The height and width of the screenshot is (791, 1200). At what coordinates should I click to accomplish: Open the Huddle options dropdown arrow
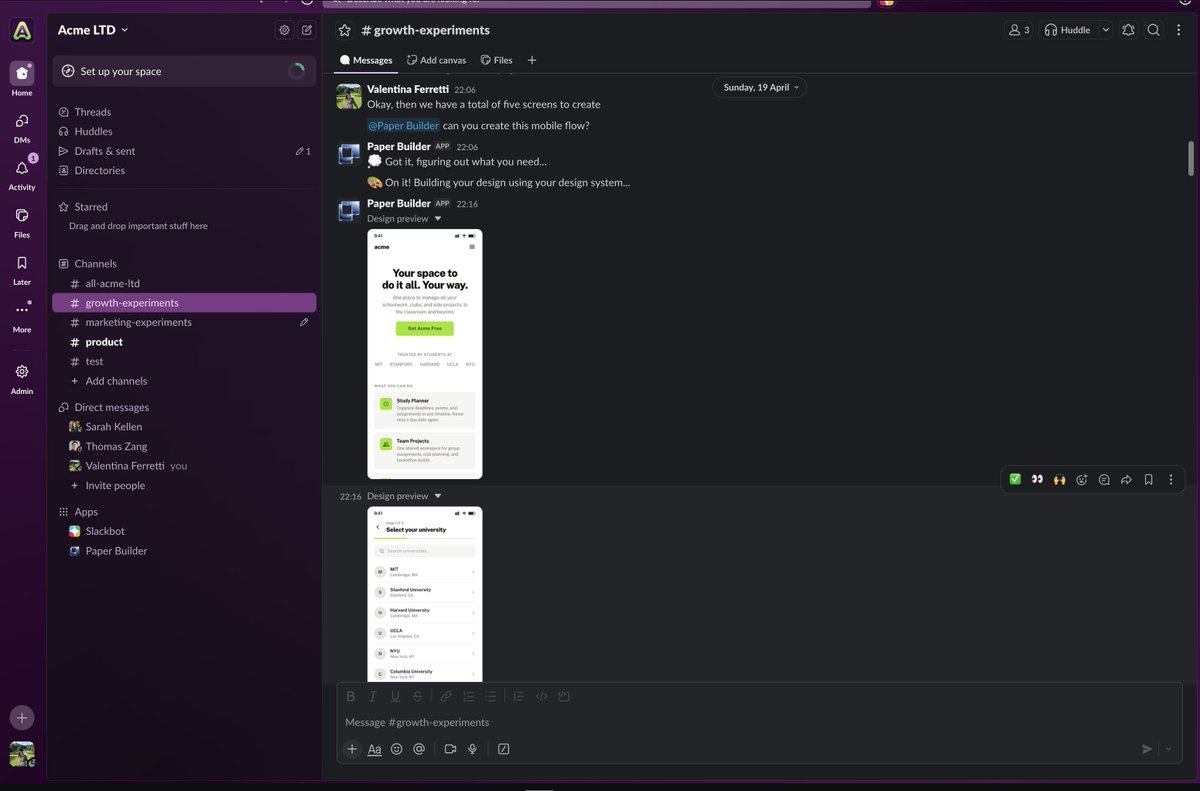[1105, 30]
